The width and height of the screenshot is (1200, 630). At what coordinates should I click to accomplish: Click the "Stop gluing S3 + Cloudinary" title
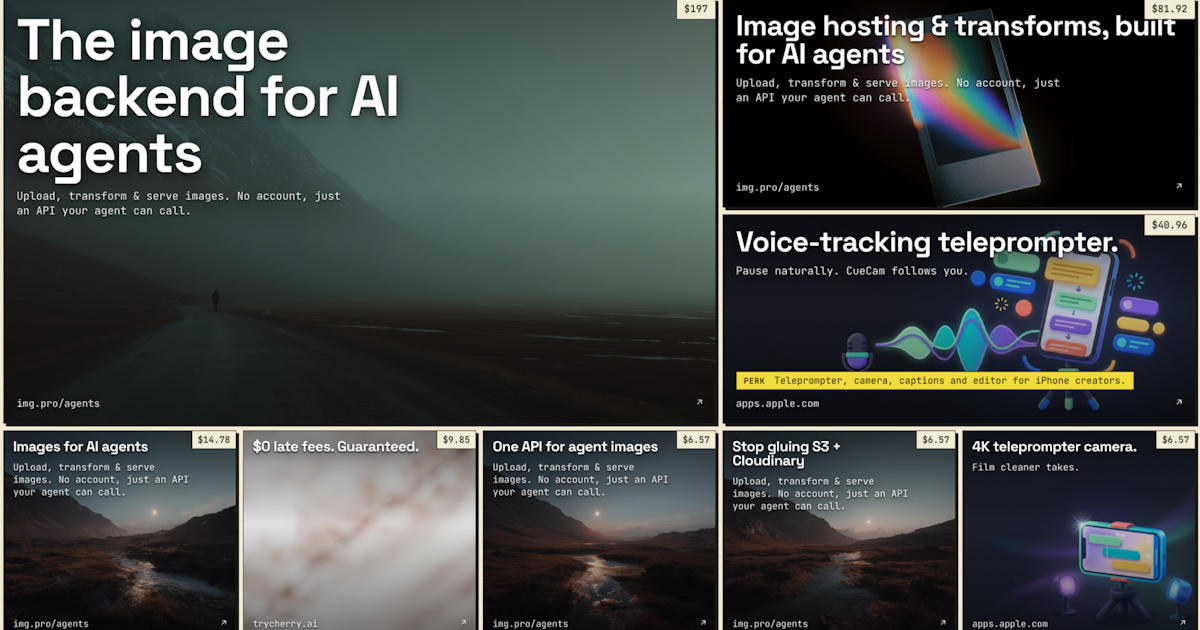click(x=787, y=454)
